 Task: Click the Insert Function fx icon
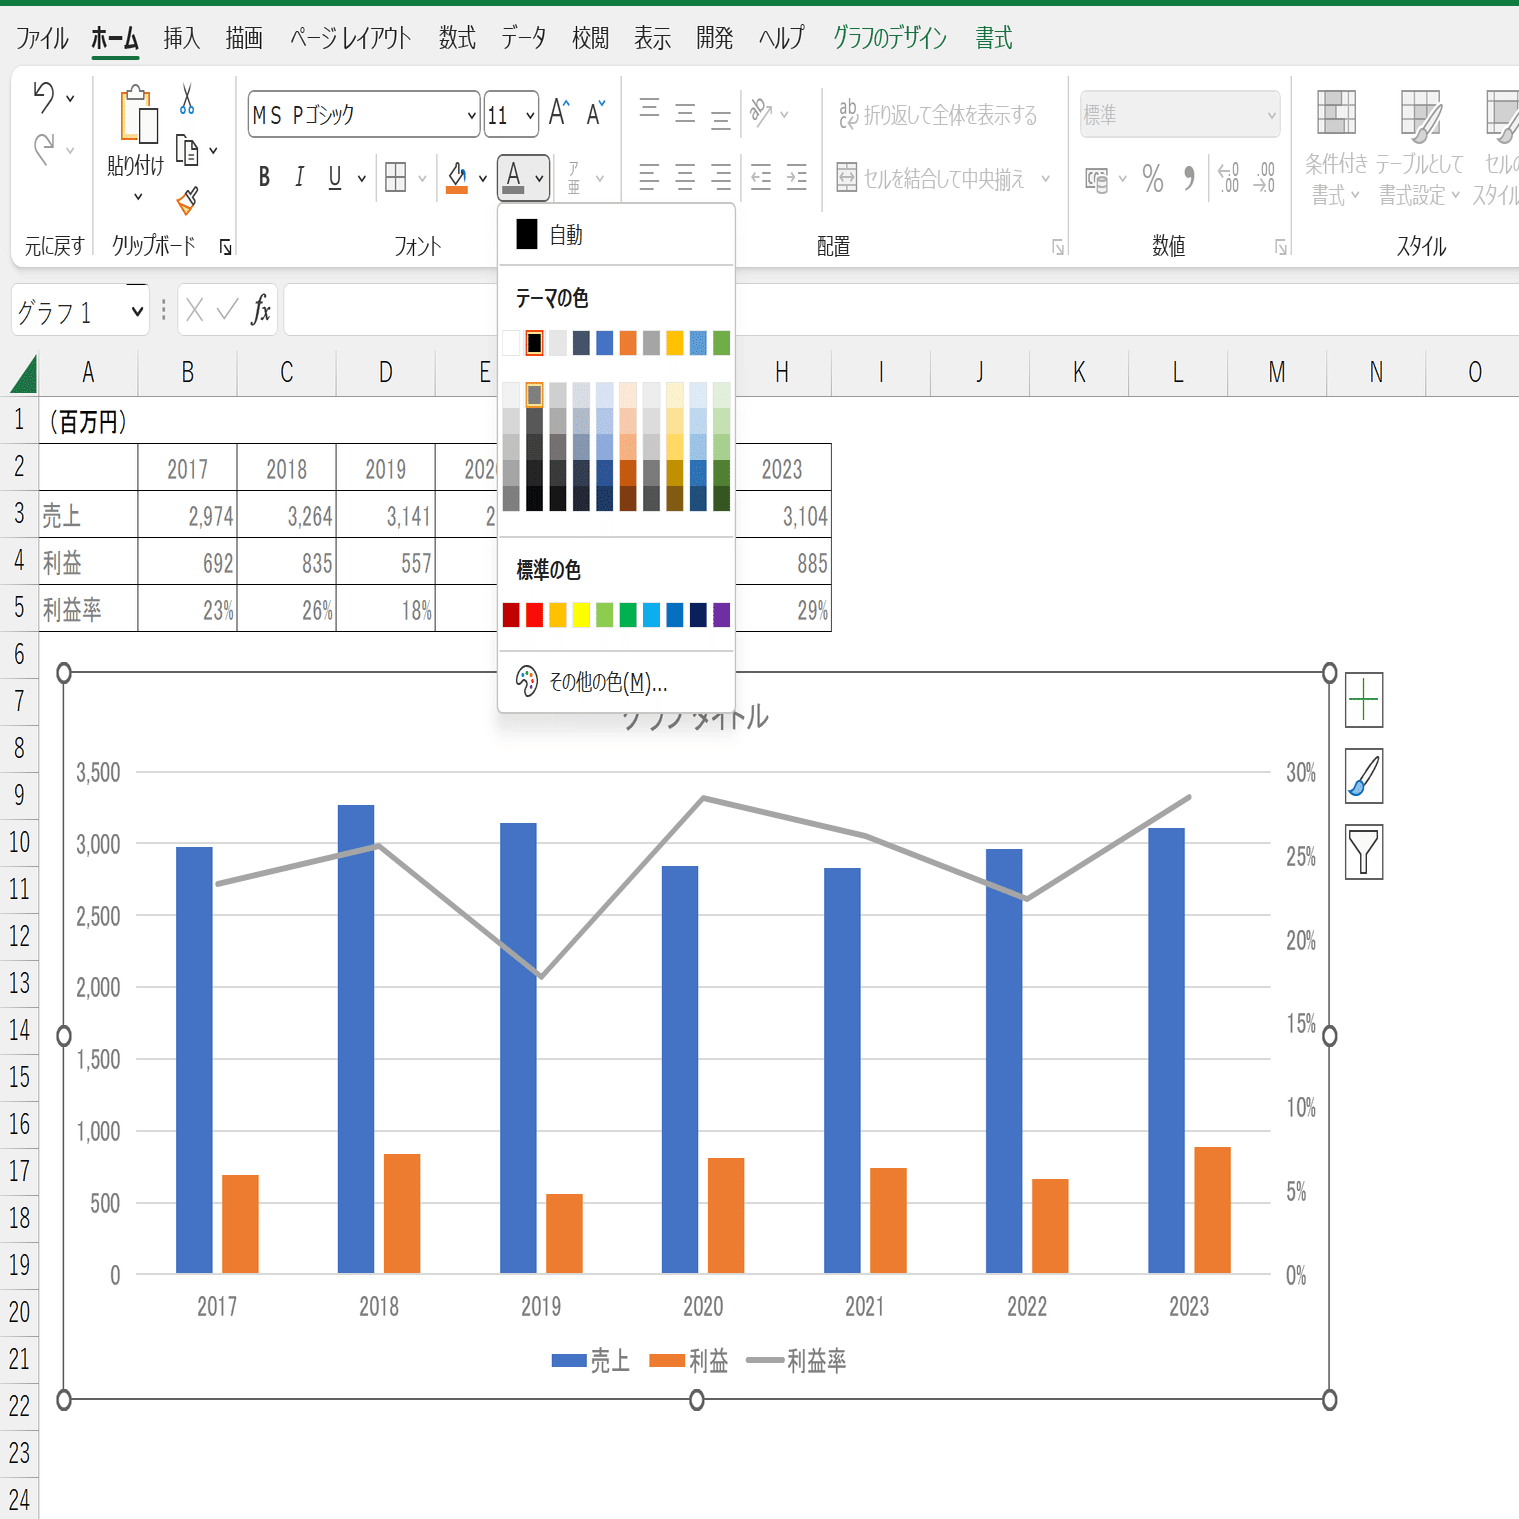point(261,310)
